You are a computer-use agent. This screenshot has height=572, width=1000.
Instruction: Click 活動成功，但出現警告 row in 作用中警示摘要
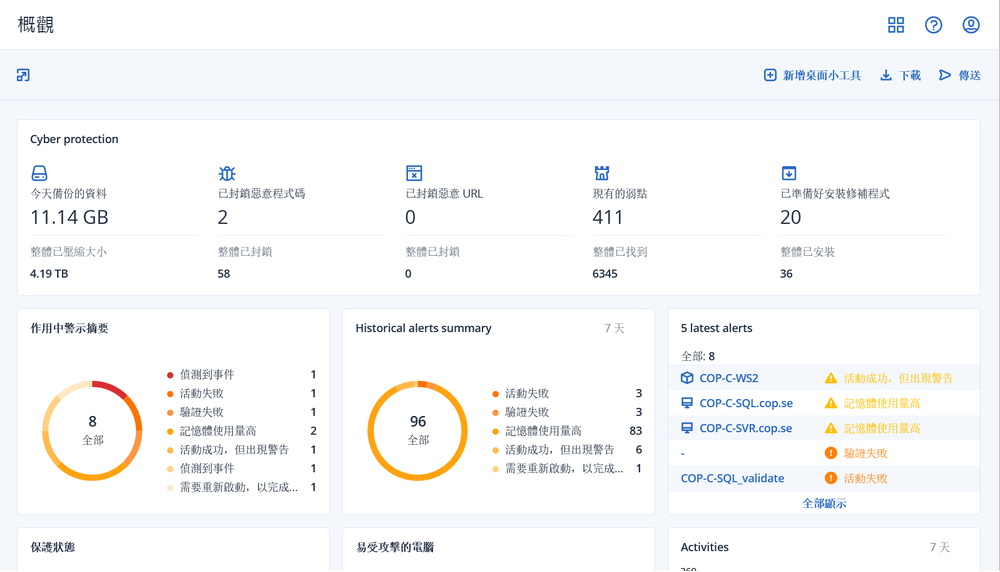tap(241, 450)
